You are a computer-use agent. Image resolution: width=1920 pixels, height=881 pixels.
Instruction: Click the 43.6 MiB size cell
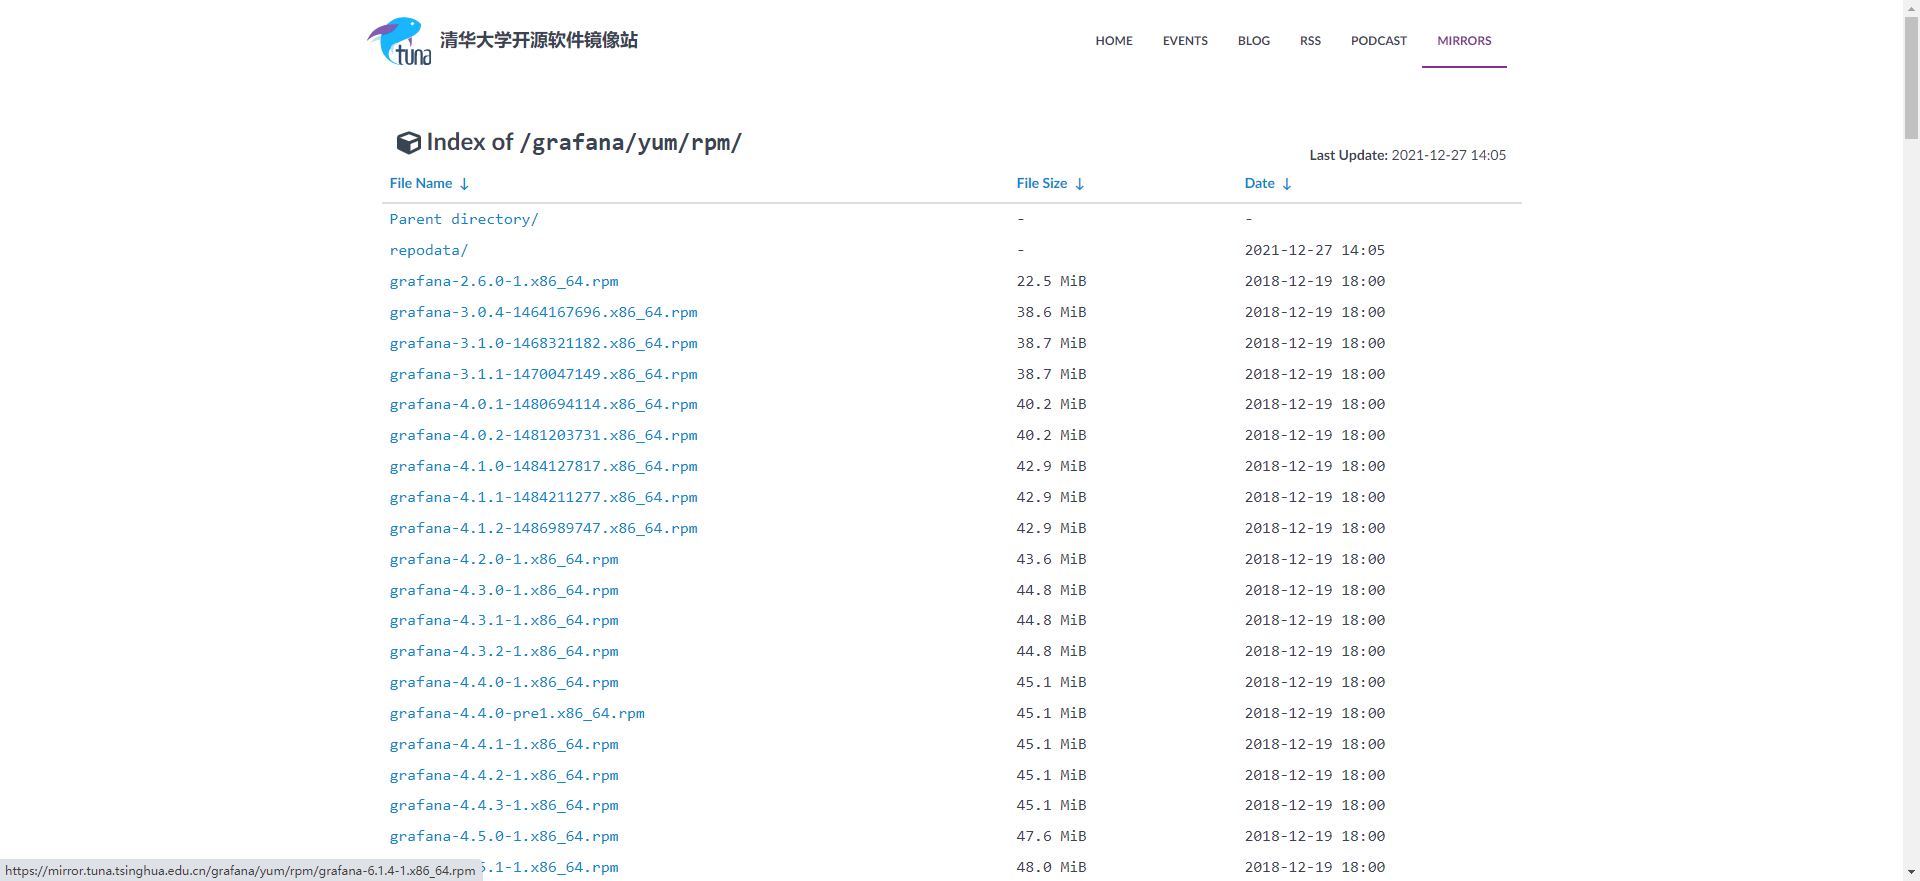(1051, 559)
